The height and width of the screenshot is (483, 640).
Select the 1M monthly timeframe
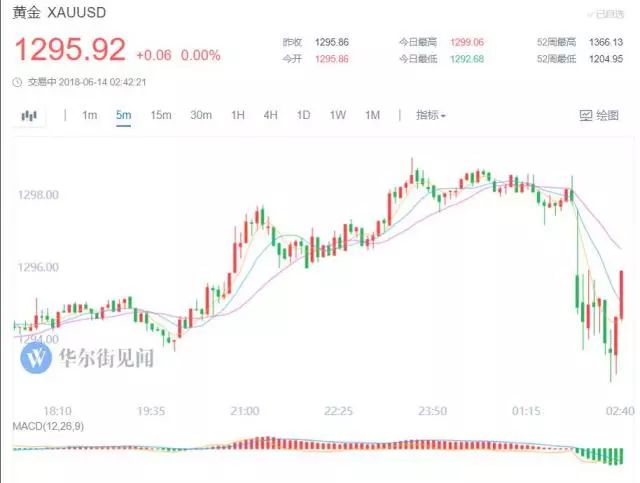(373, 116)
